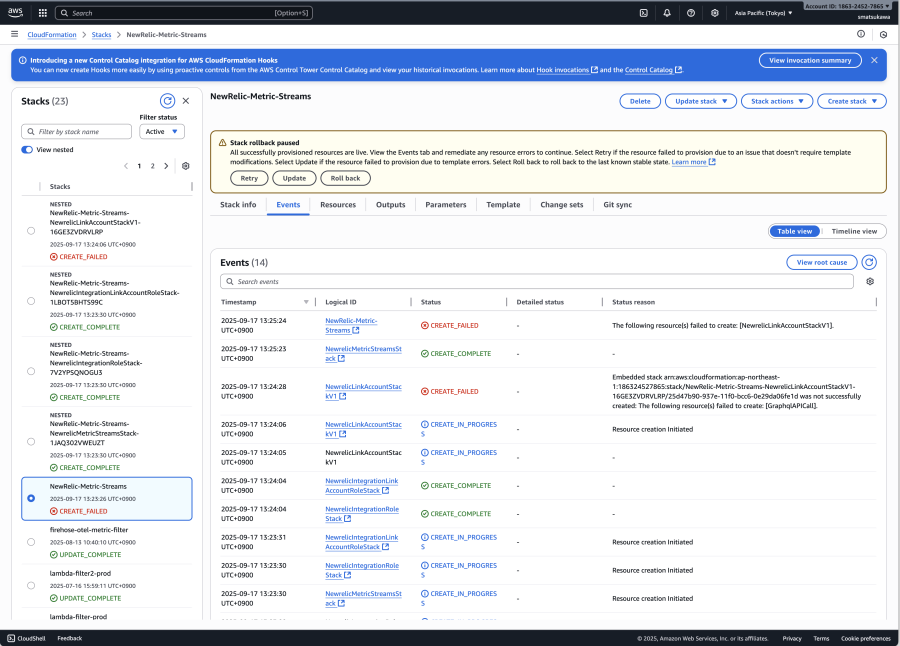Image resolution: width=900 pixels, height=646 pixels.
Task: Select the lambda-filter2-prod stack radio
Action: pos(31,586)
